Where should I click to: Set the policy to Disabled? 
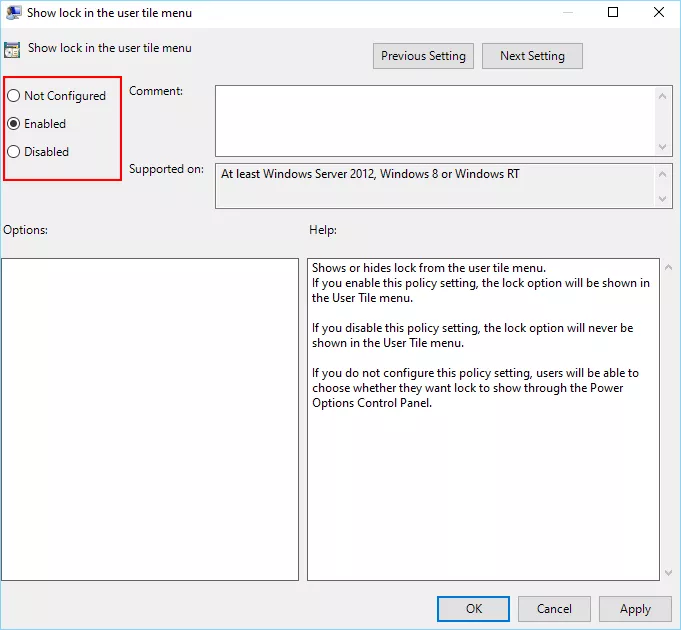13,152
